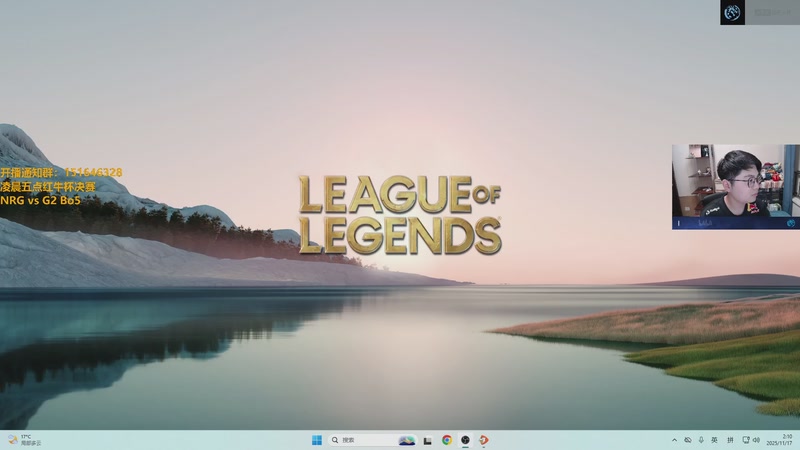
Task: Open the red arrow app in taskbar
Action: (x=484, y=440)
